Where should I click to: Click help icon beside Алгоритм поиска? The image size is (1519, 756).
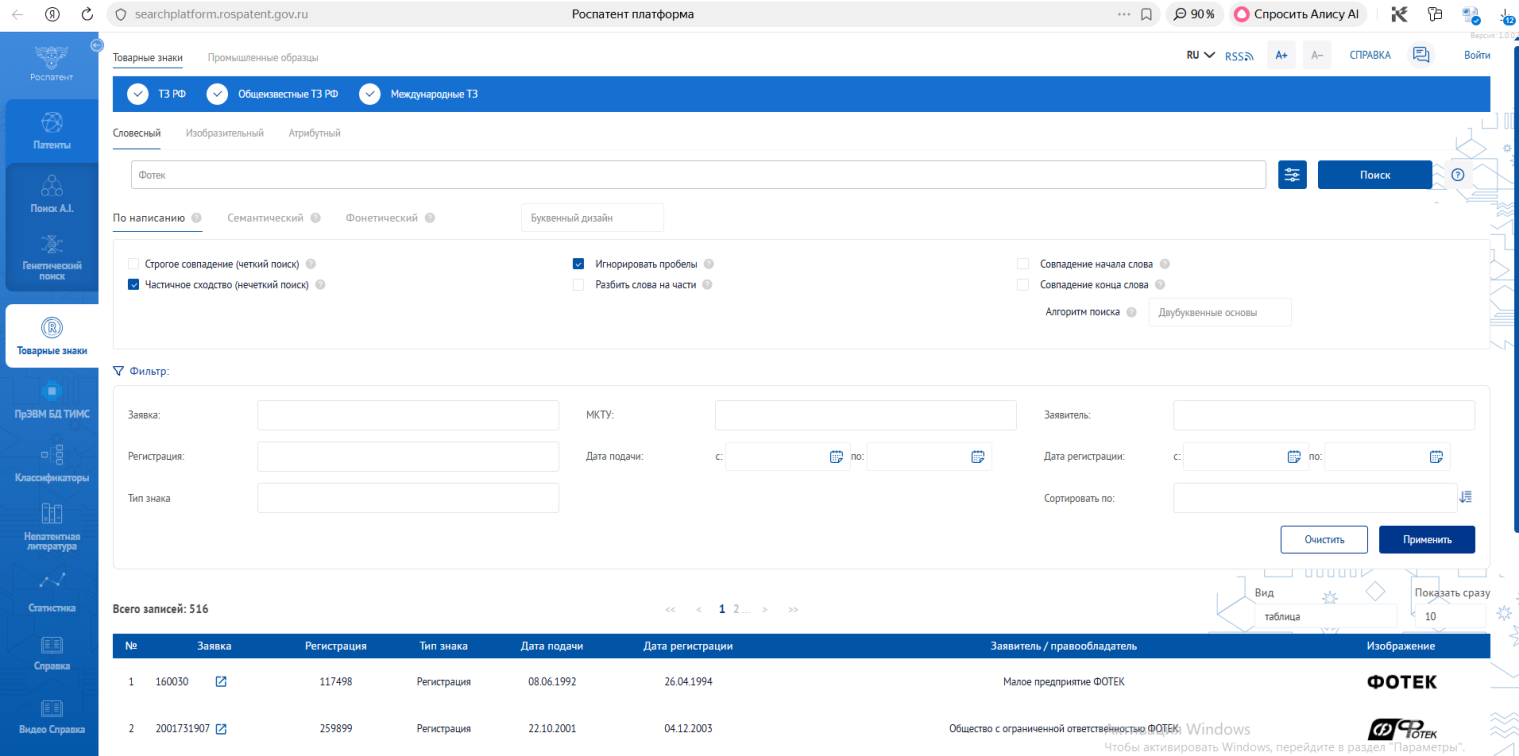(x=1131, y=312)
